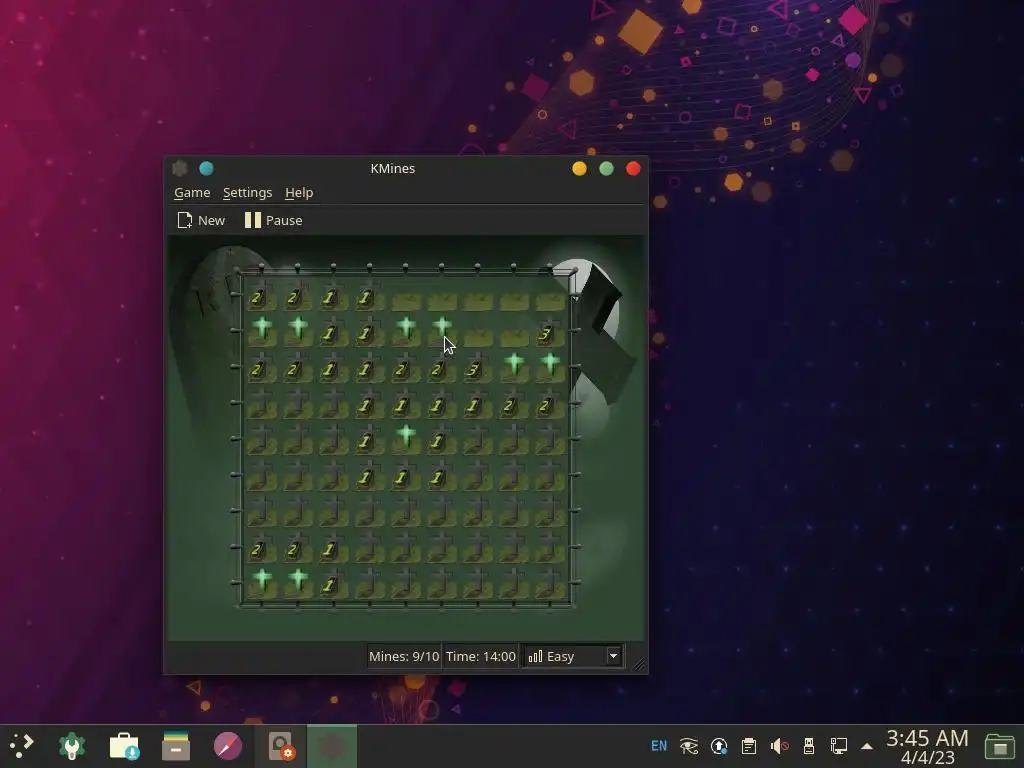
Task: Click the flagged tile in the top-left of second row
Action: (x=262, y=332)
